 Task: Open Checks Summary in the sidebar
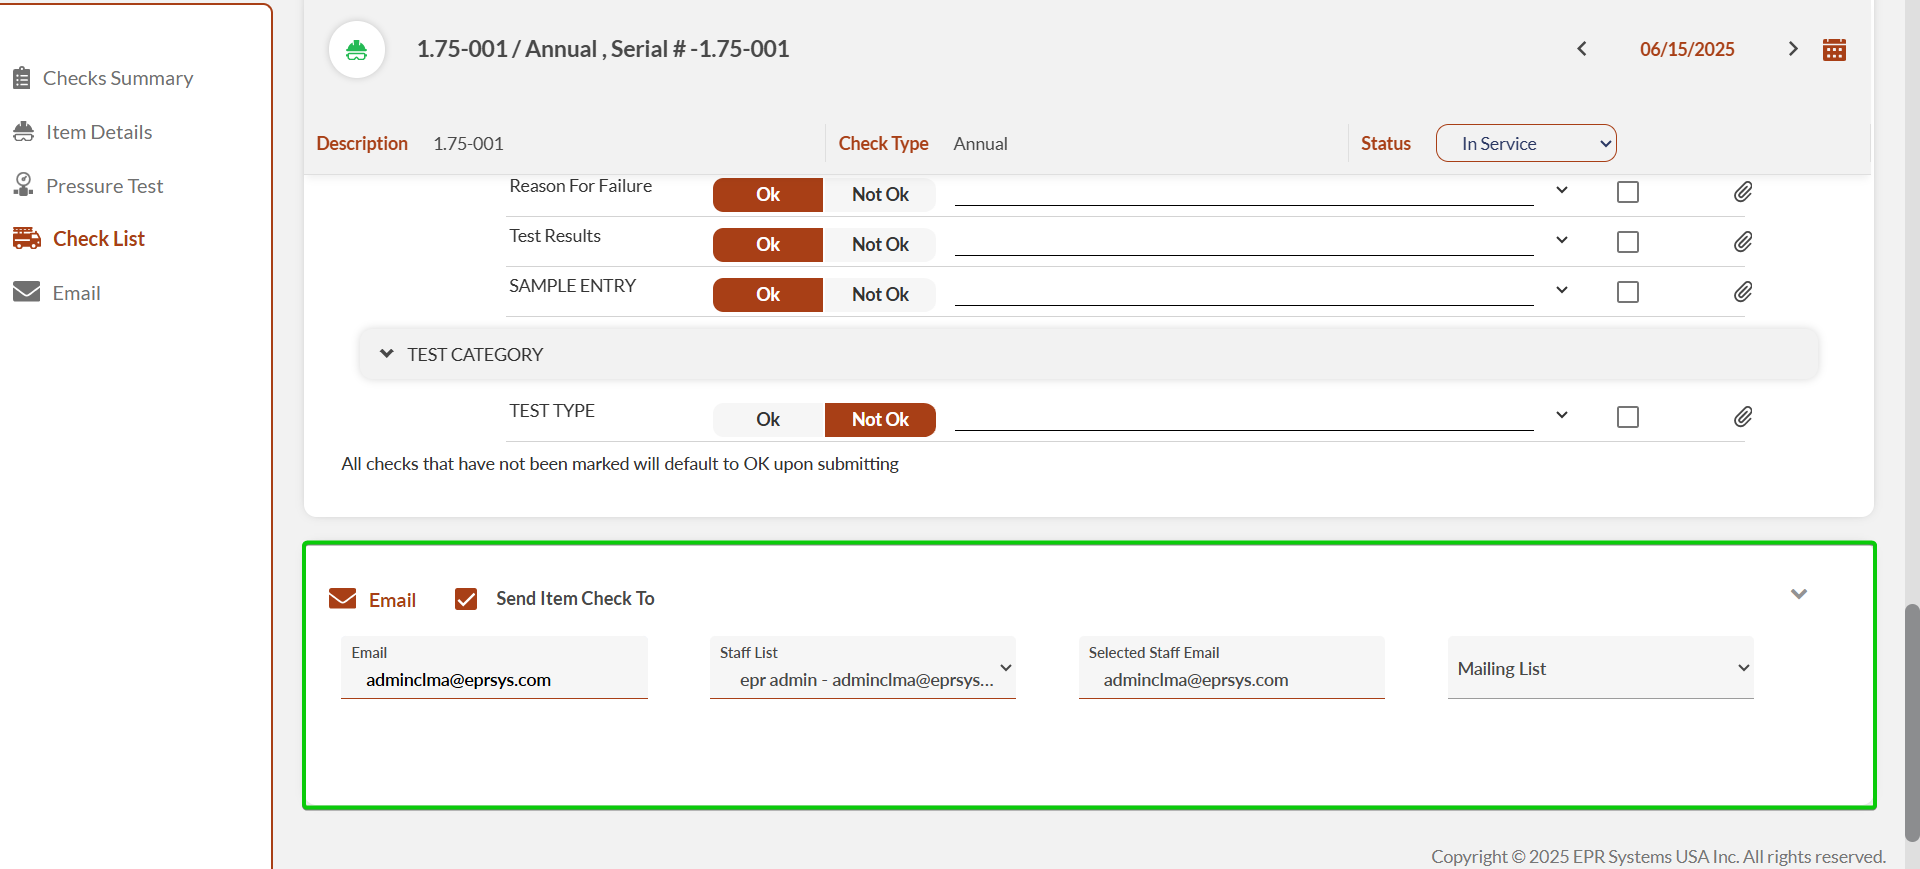pyautogui.click(x=117, y=78)
